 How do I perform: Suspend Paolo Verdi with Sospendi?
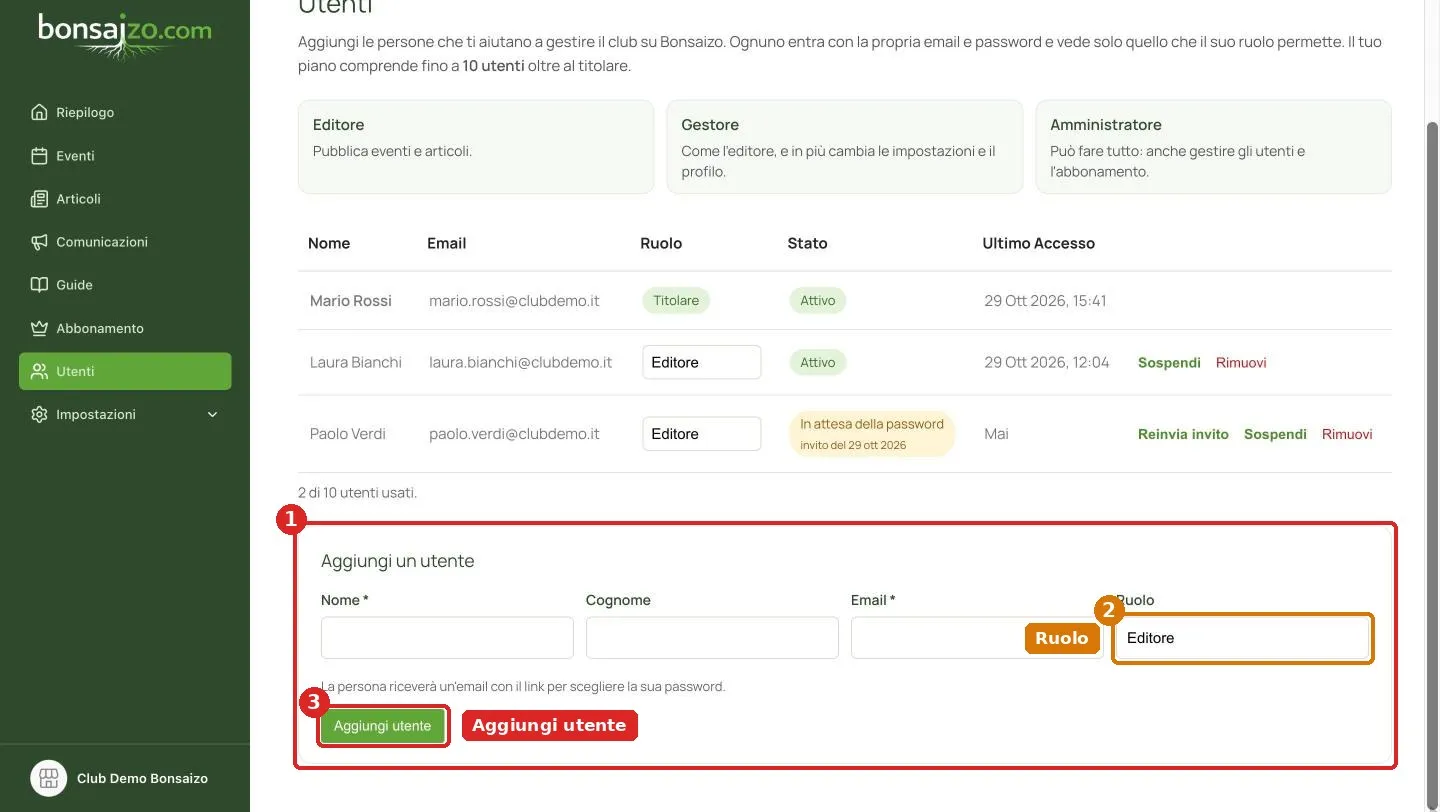1275,434
